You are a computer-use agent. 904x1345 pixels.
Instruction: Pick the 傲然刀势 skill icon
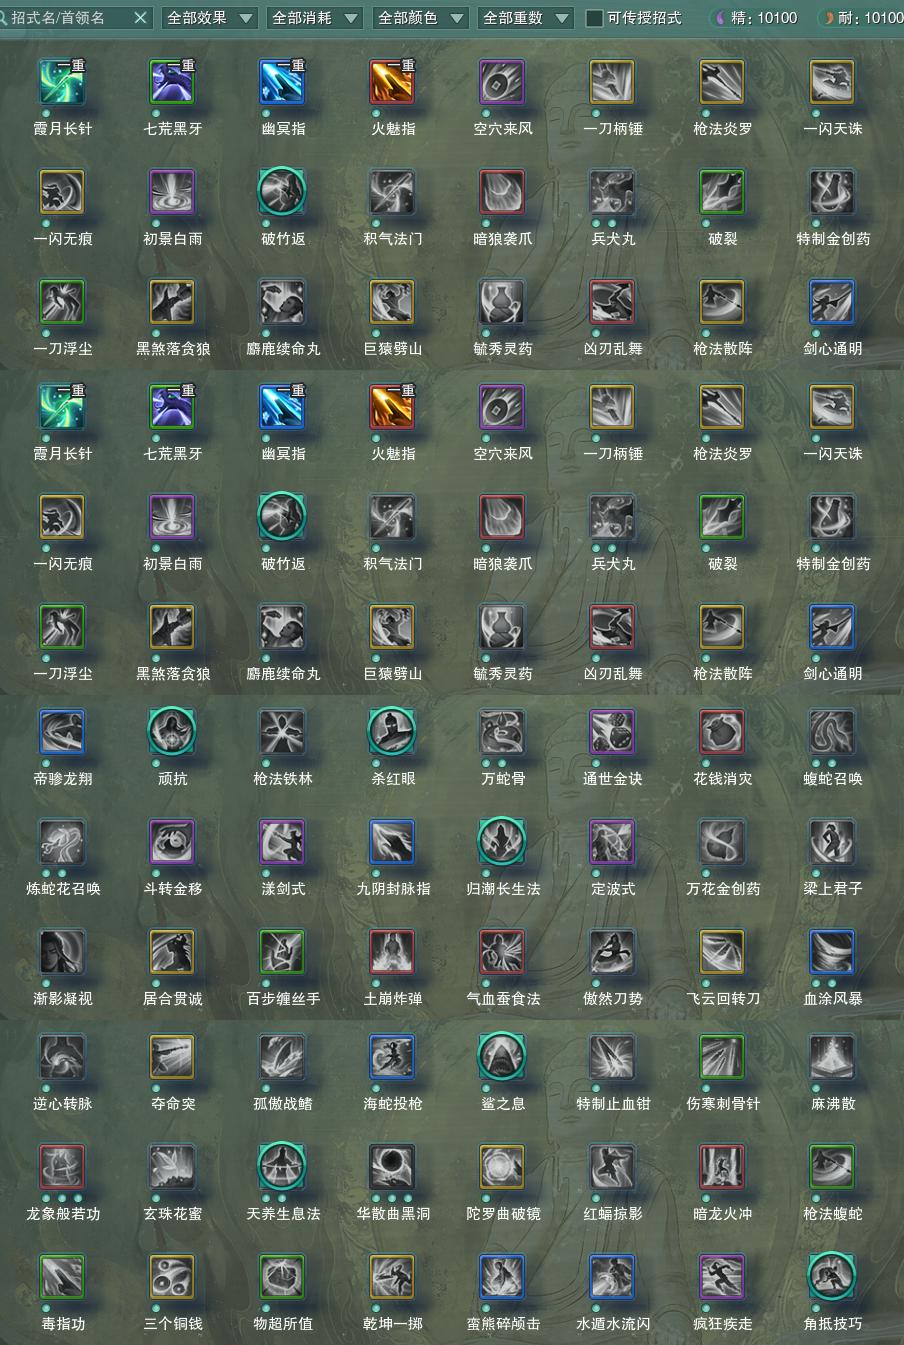(613, 952)
